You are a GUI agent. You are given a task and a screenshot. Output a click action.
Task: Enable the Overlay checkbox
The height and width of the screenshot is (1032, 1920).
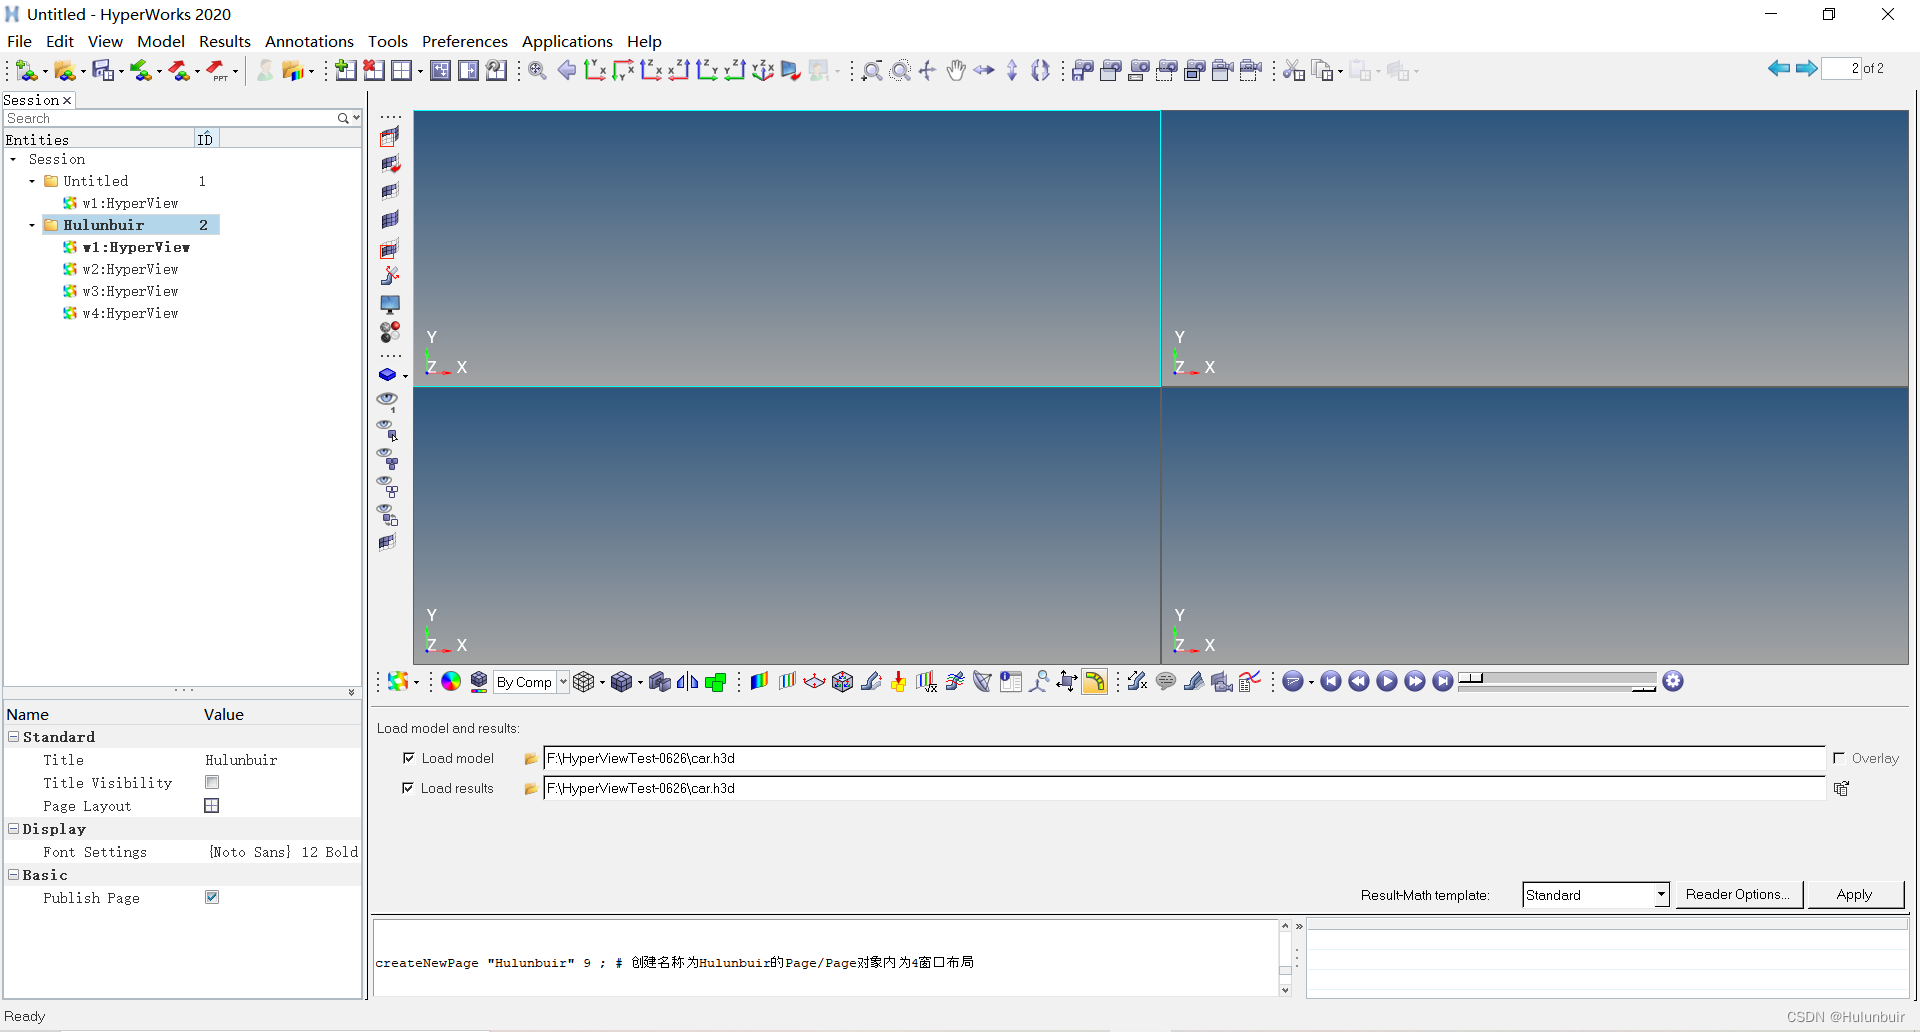coord(1839,758)
